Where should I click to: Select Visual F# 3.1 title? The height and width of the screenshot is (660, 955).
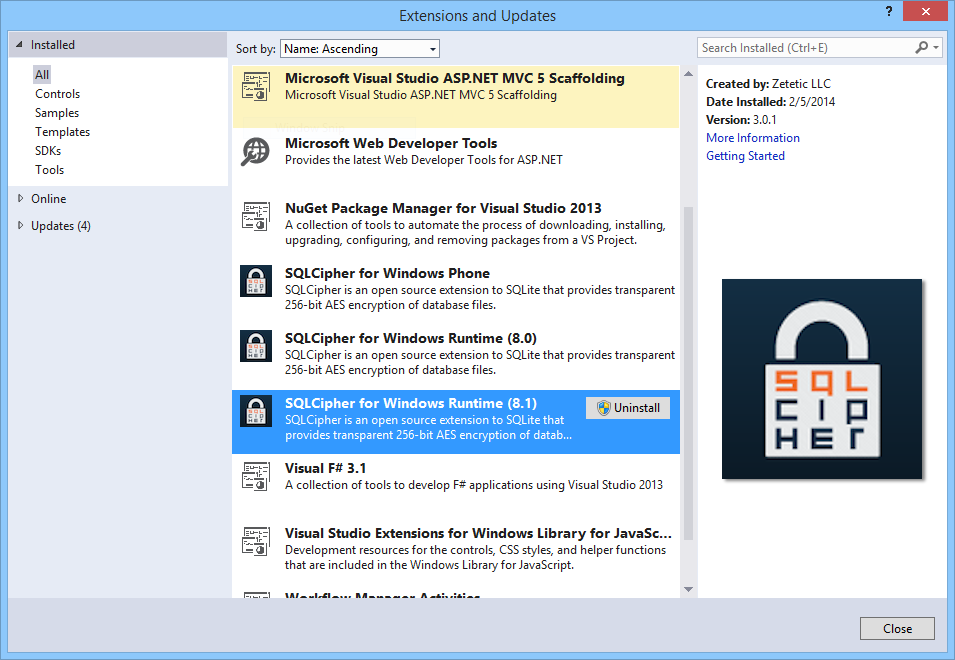pos(325,468)
